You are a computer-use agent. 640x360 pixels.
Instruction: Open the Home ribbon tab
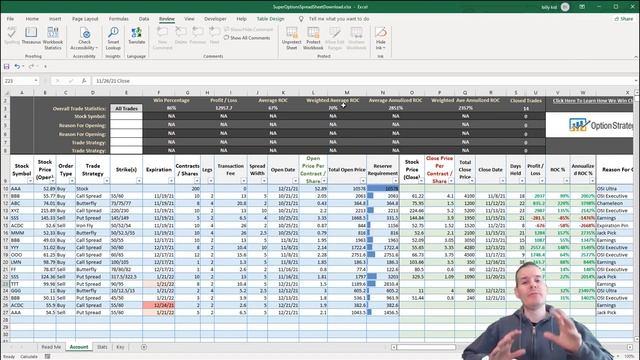tap(32, 19)
